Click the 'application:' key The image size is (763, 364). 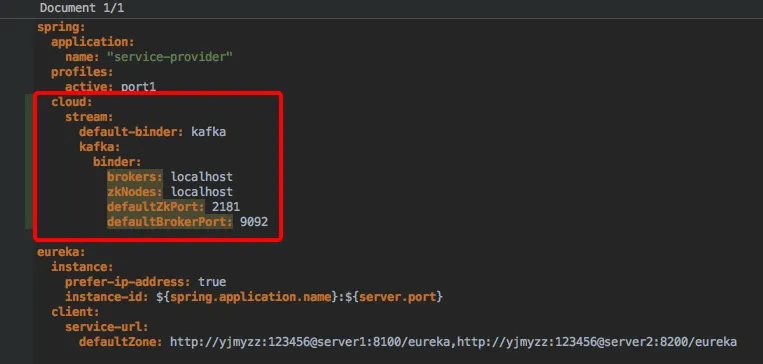click(93, 42)
